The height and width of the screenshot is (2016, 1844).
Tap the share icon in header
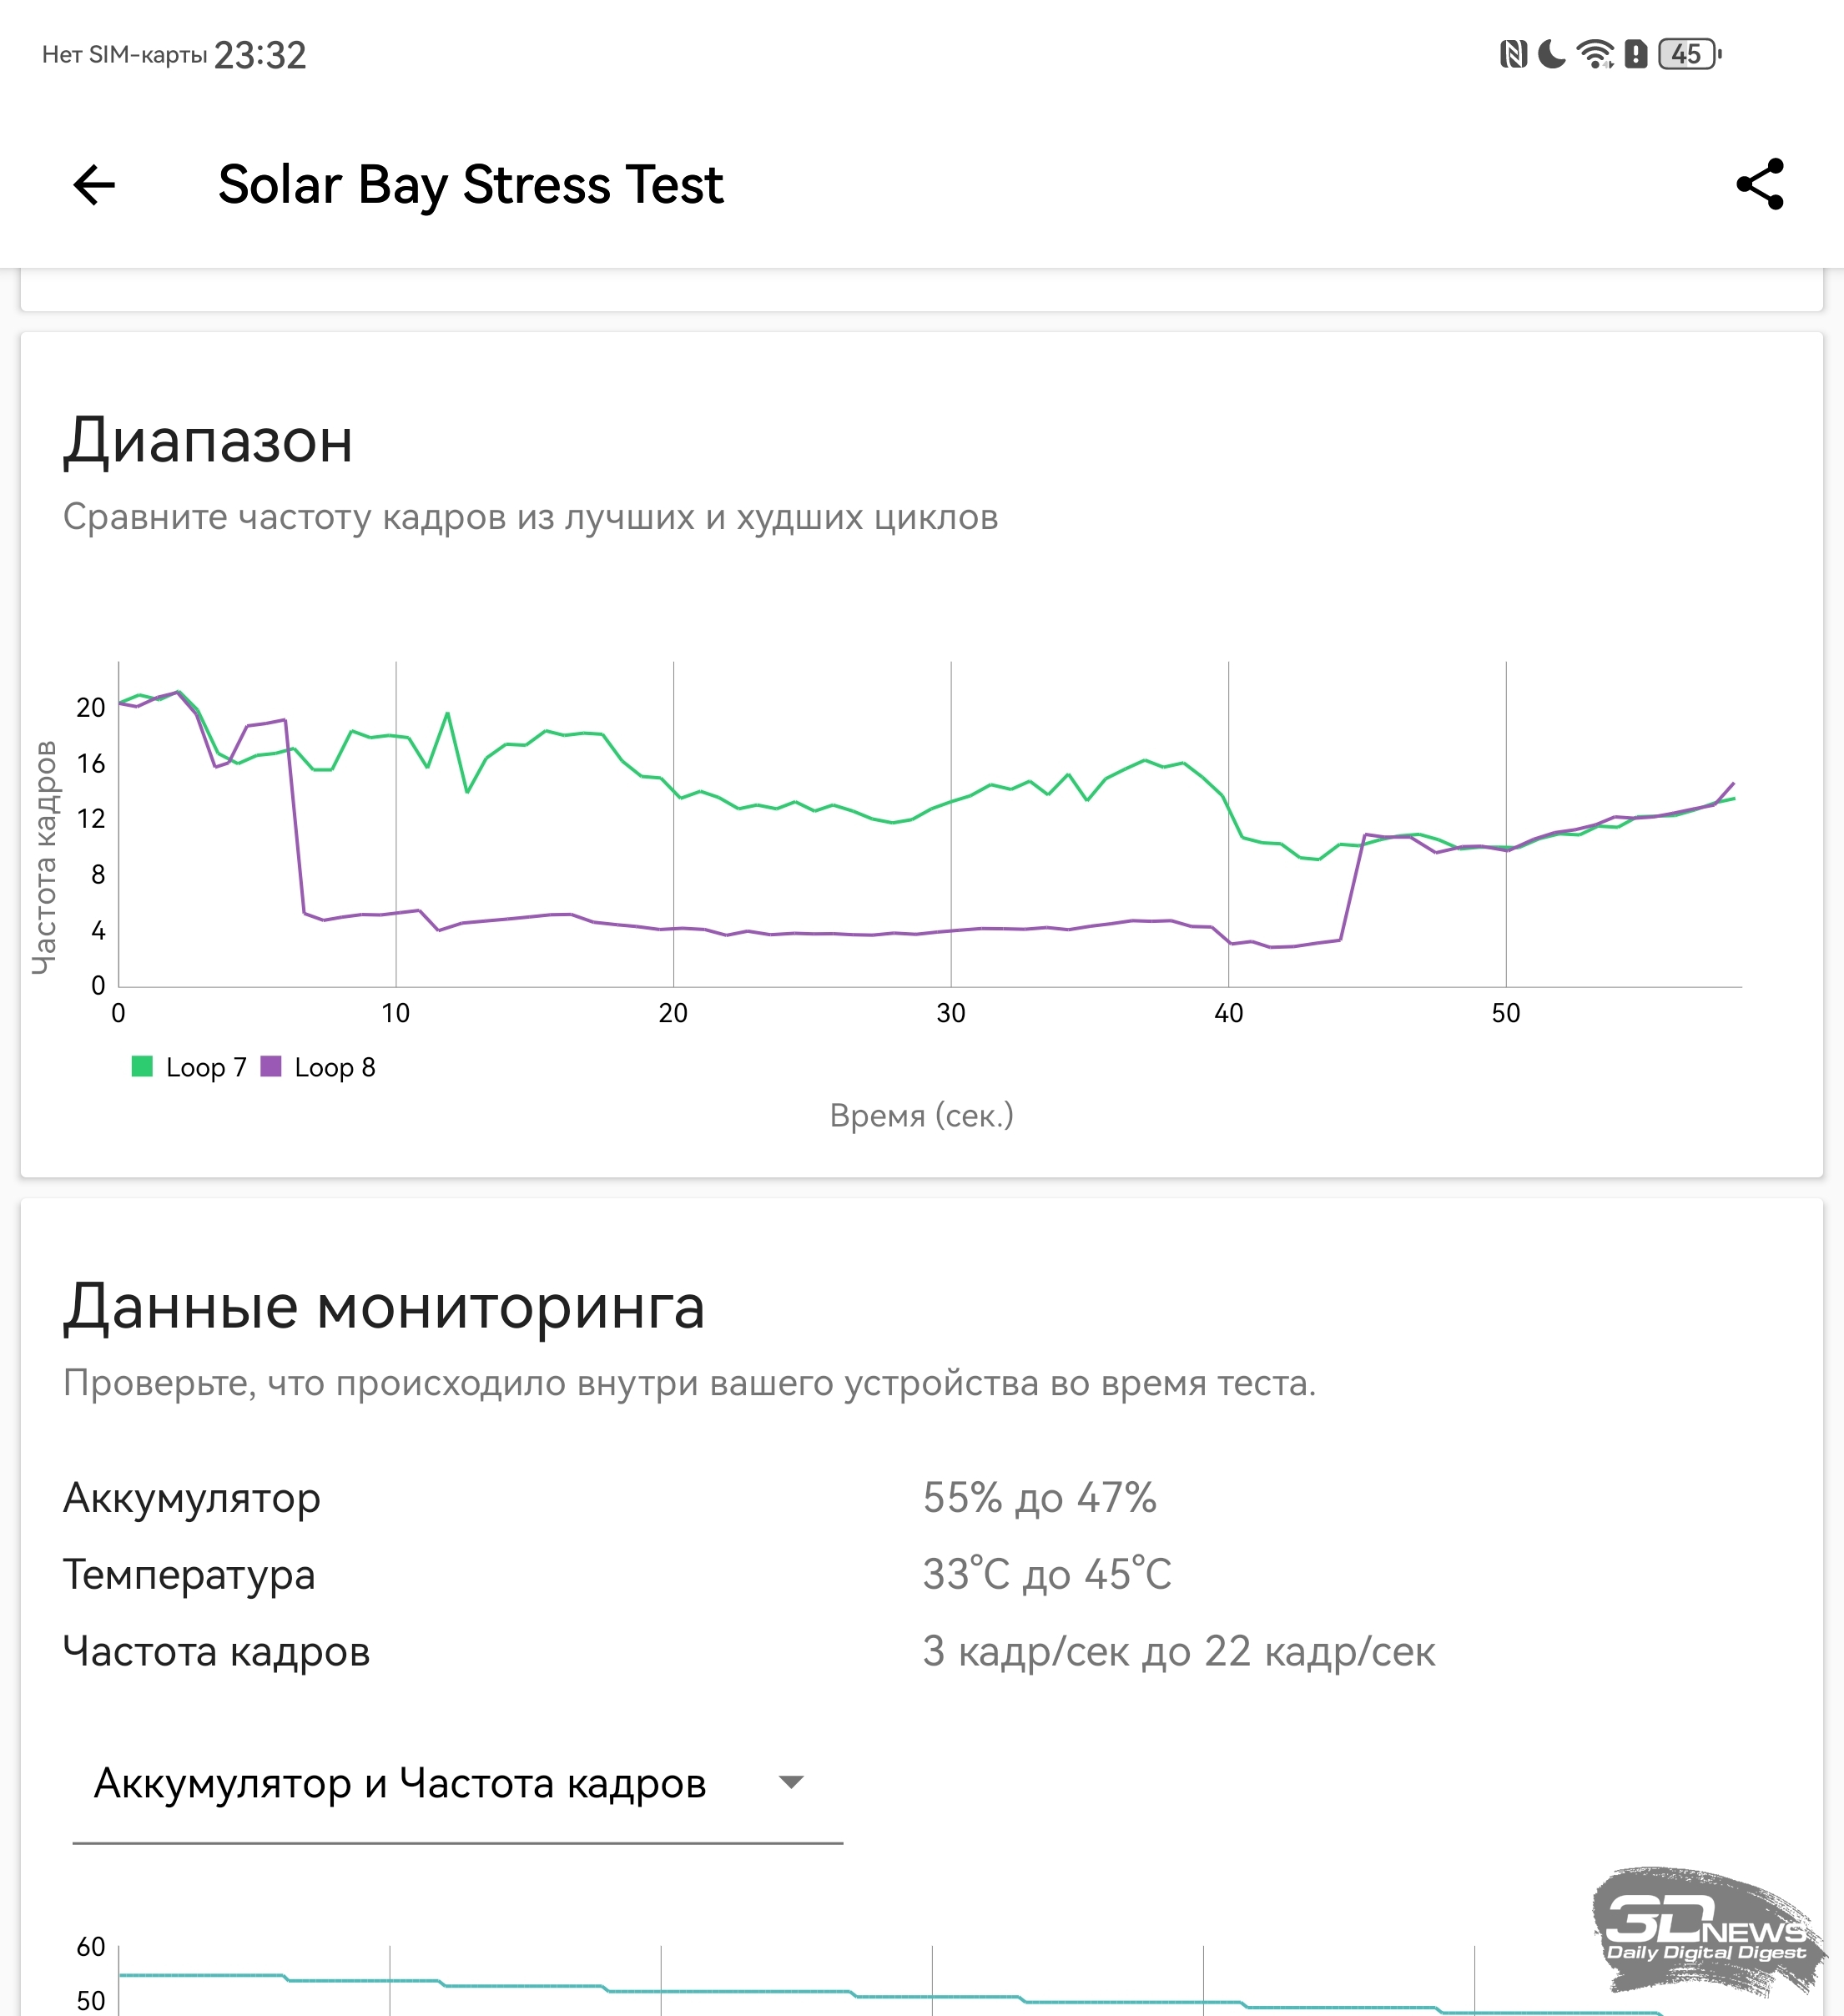[1760, 185]
